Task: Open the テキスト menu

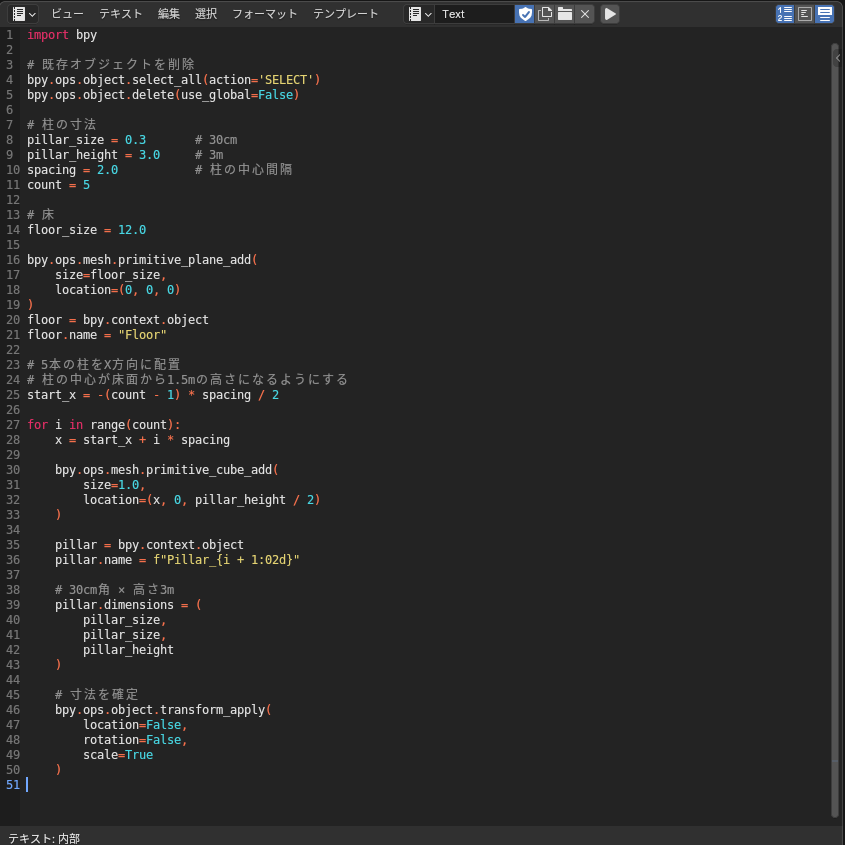Action: (x=120, y=14)
